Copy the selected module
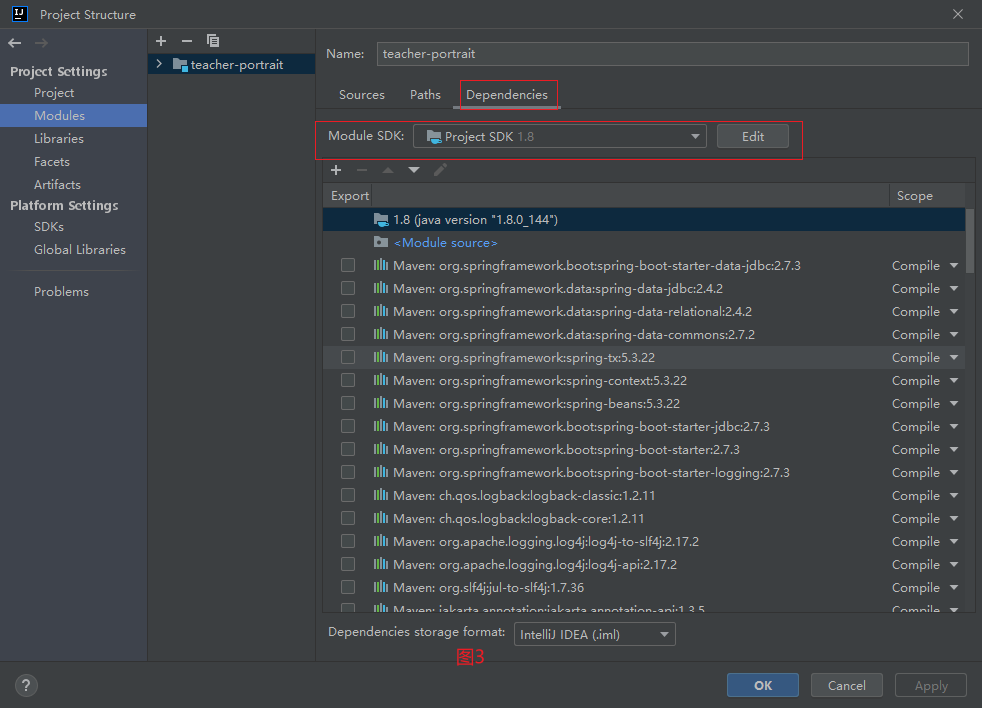The width and height of the screenshot is (982, 708). coord(213,41)
